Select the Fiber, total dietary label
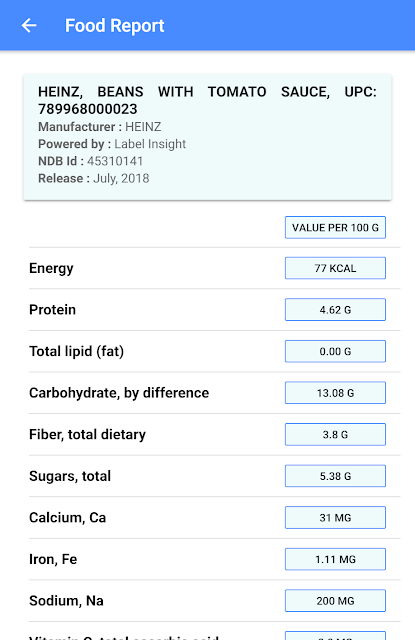This screenshot has width=415, height=640. 87,435
